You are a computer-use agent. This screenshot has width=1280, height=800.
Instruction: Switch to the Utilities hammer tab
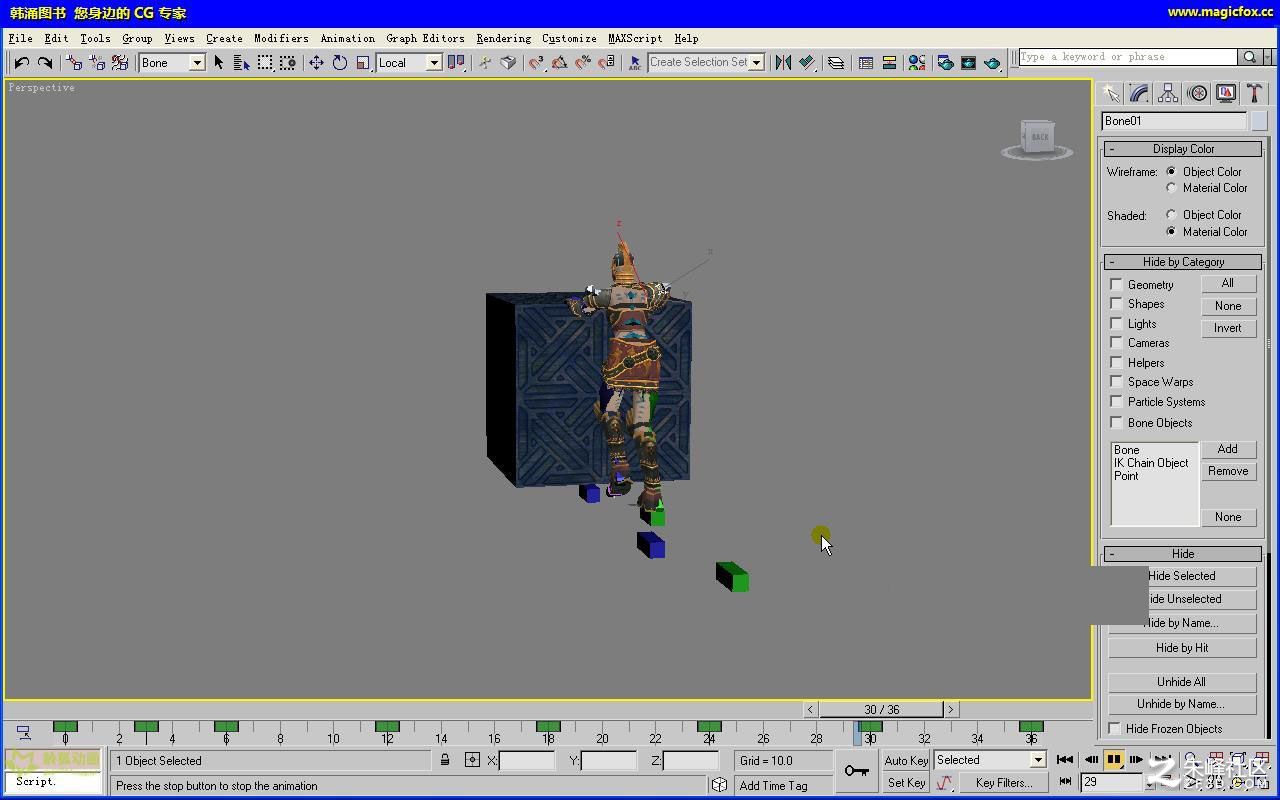coord(1254,93)
